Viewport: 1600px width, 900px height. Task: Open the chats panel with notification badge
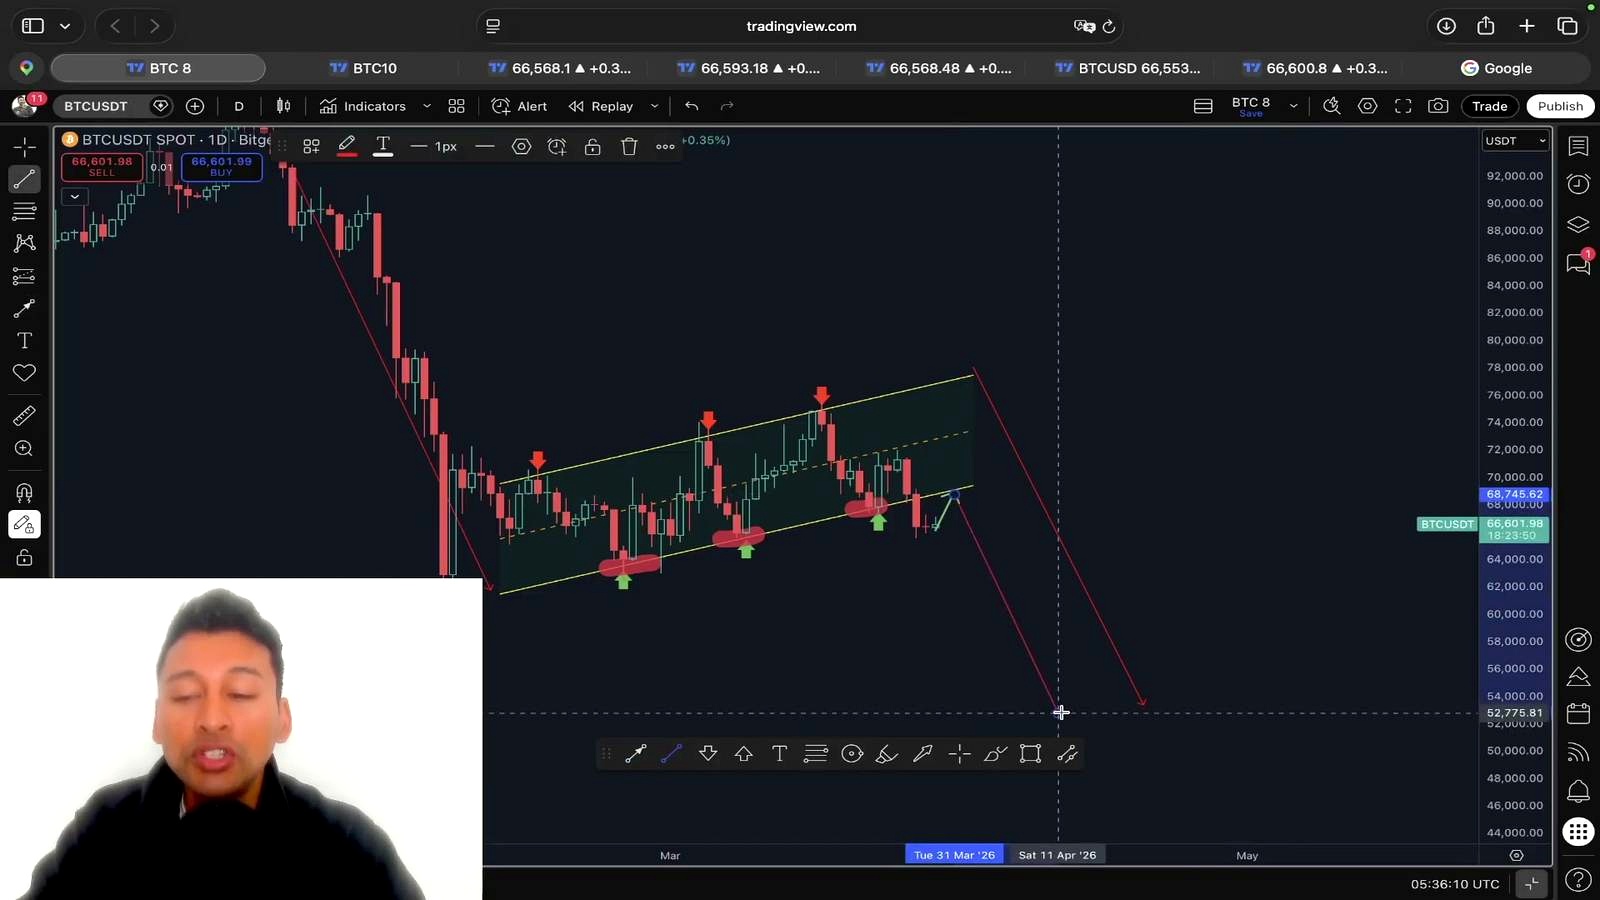pos(1578,263)
